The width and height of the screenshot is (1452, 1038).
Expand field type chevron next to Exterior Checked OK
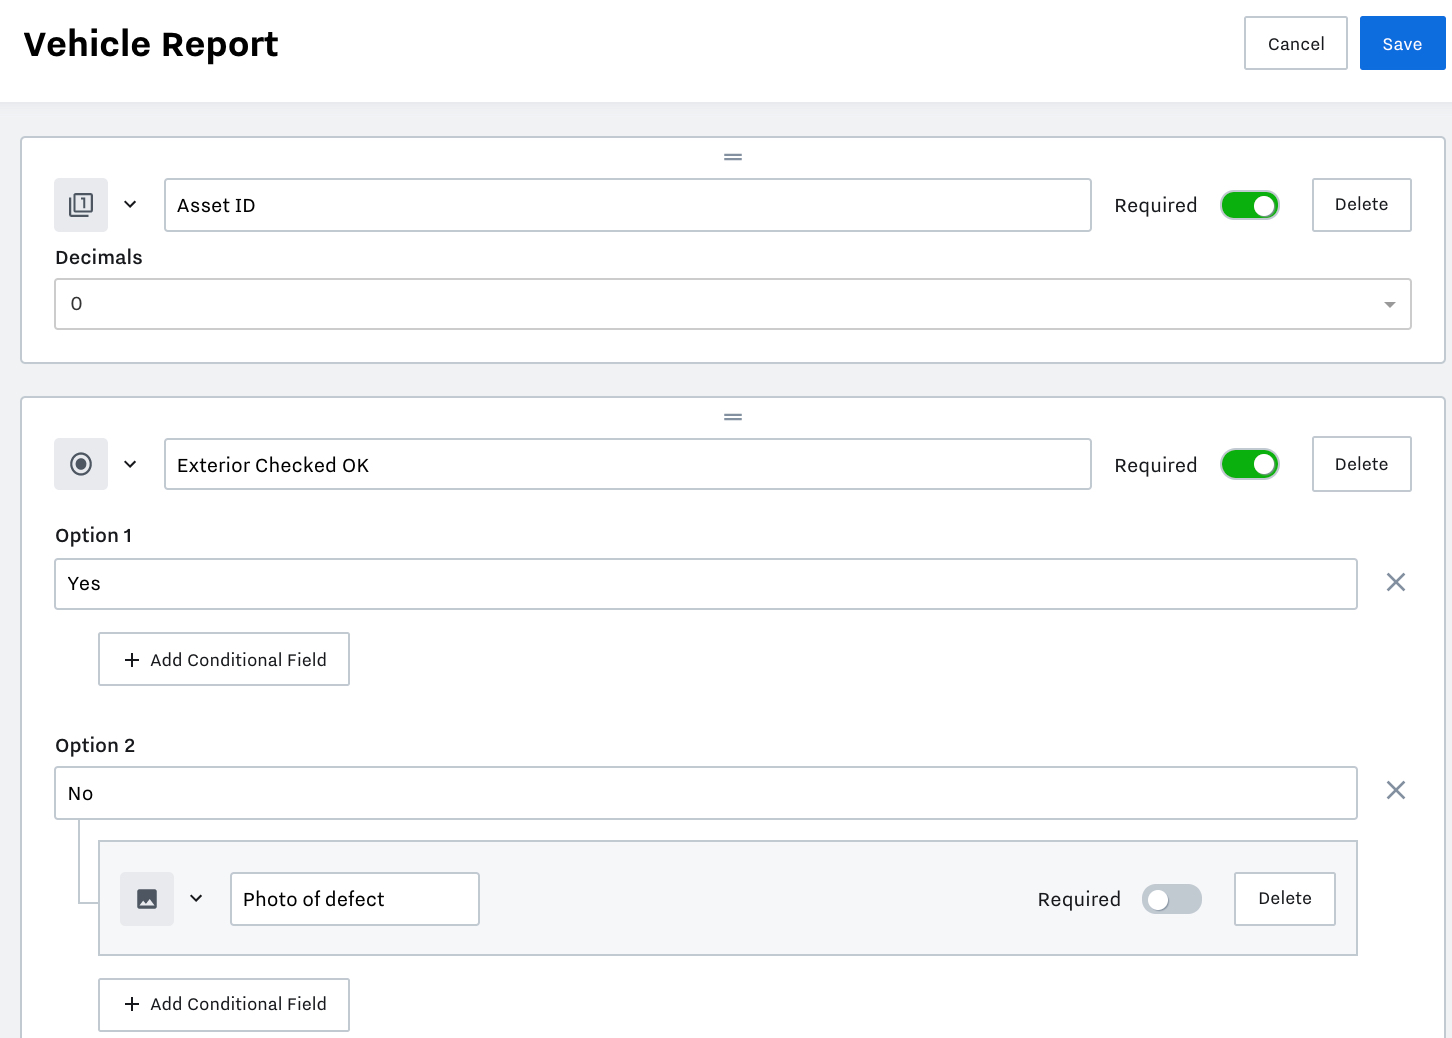coord(130,464)
